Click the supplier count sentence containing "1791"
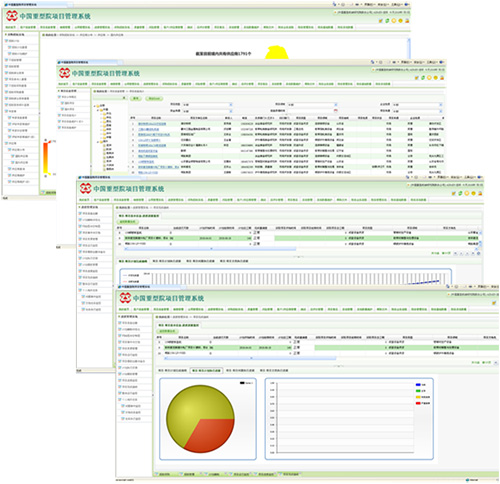The width and height of the screenshot is (500, 484). point(223,54)
